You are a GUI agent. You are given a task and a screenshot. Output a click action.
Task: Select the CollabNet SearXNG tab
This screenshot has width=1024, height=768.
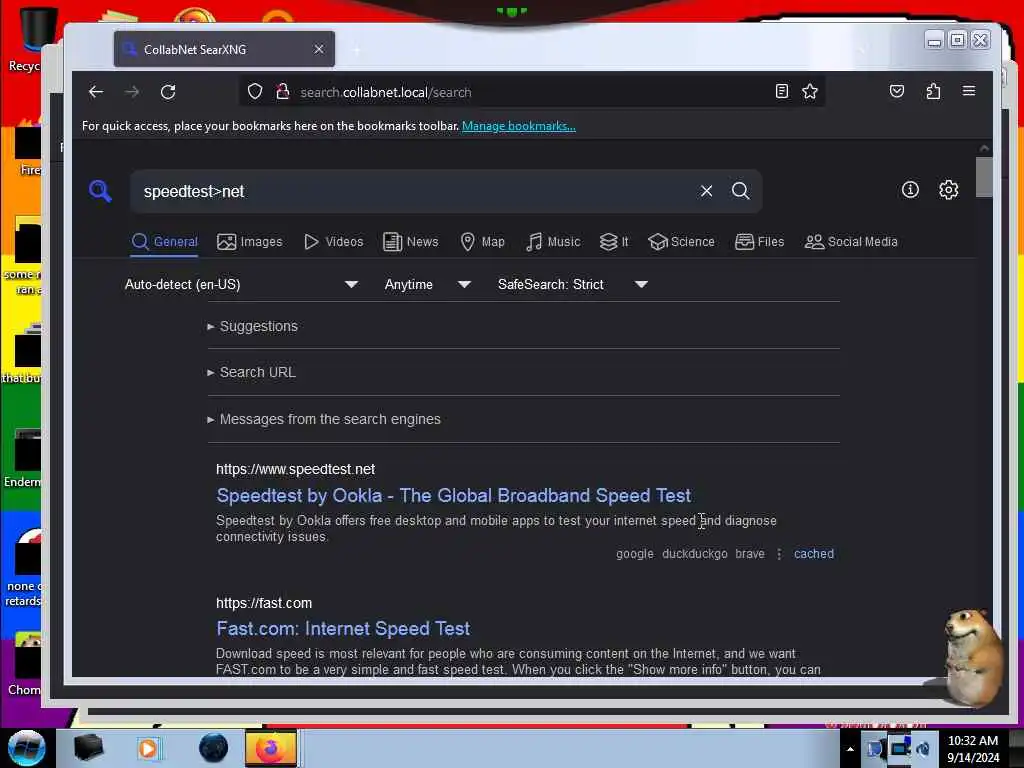pos(224,49)
